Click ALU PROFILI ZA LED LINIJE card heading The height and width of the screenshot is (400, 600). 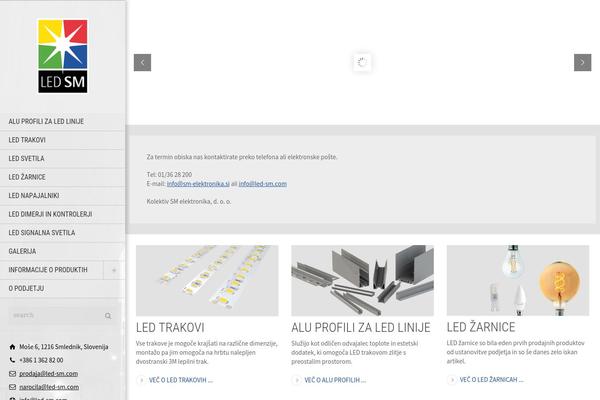coord(361,328)
